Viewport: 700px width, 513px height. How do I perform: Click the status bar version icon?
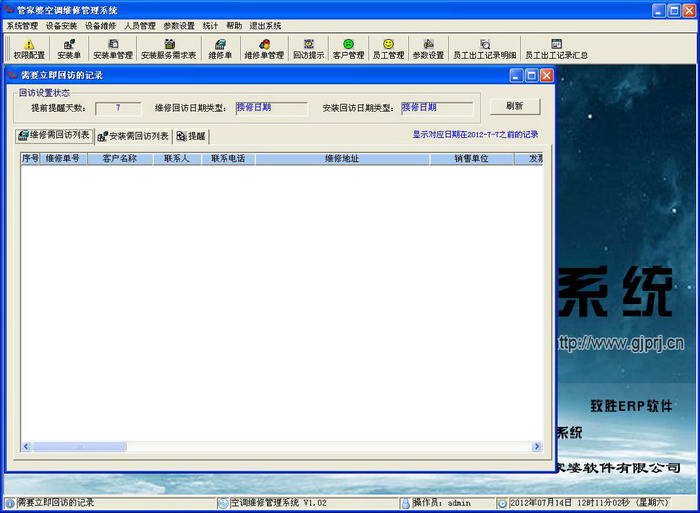(x=223, y=503)
